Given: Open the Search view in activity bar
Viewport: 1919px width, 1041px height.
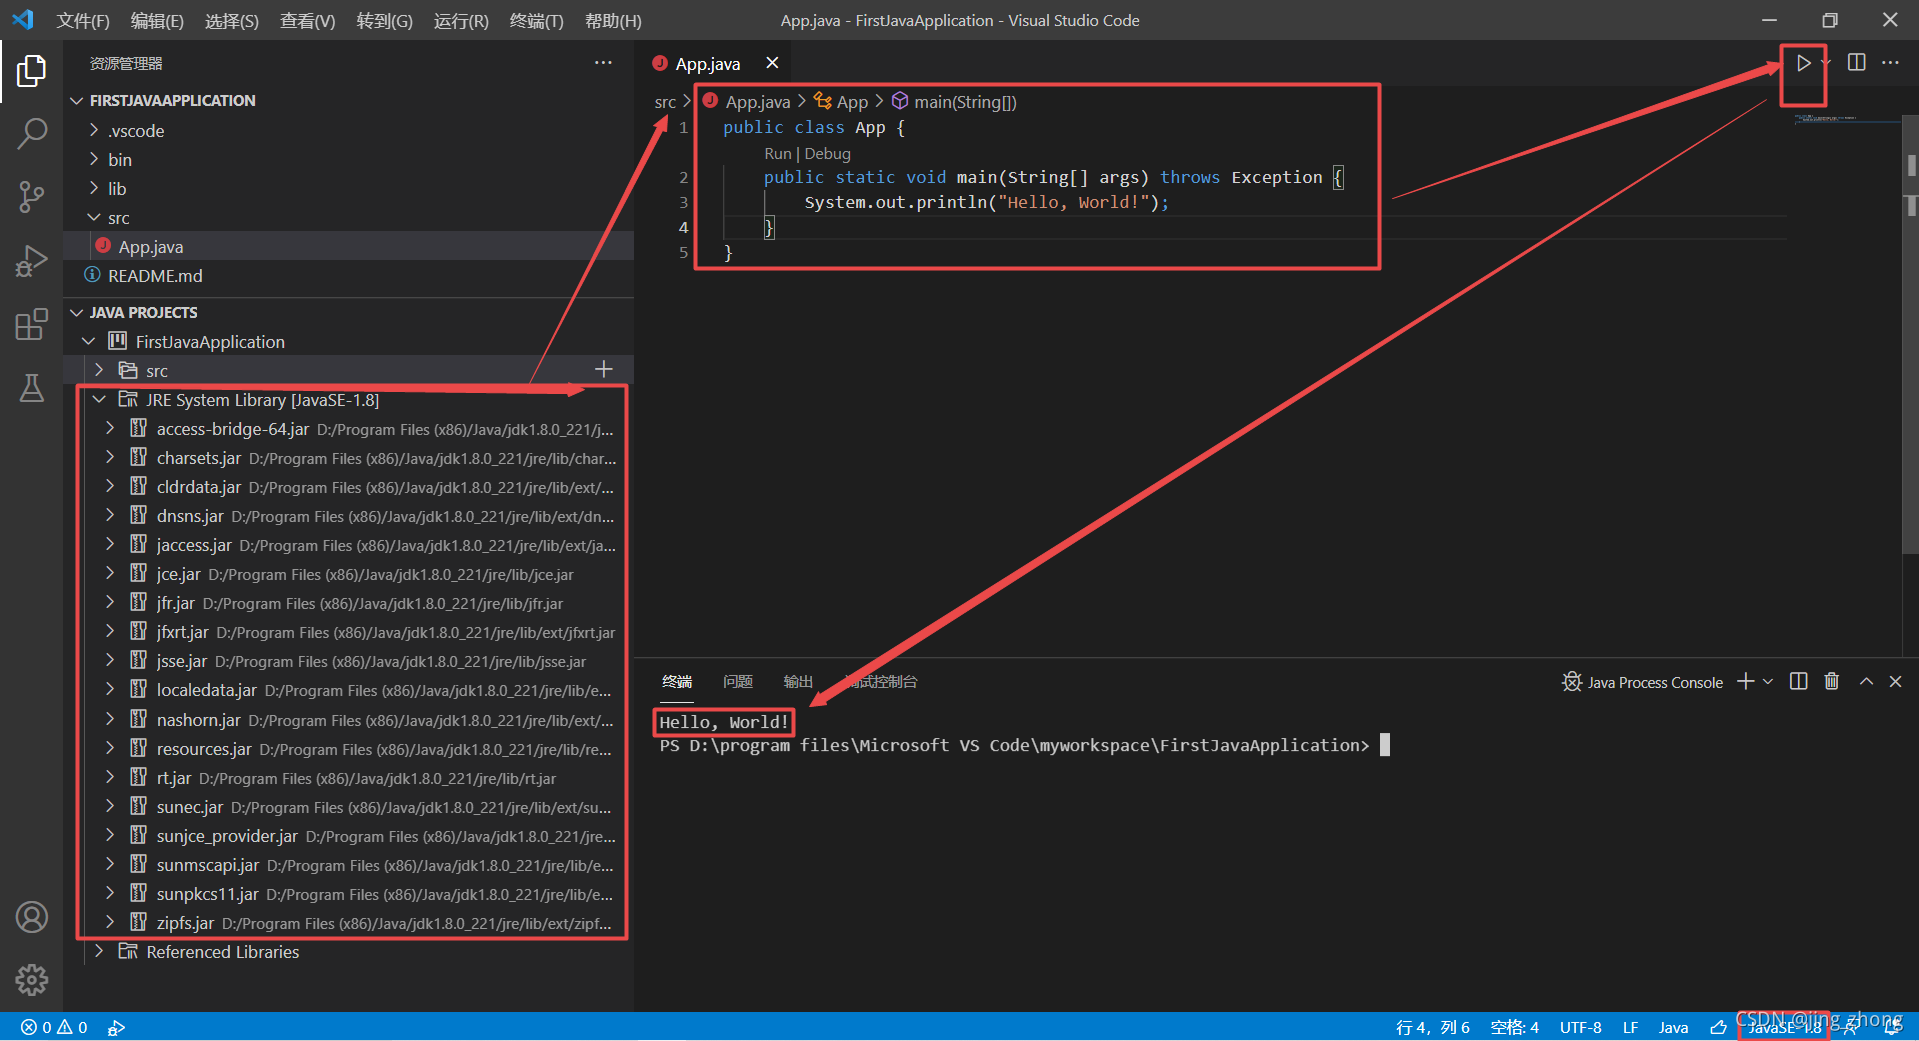Looking at the screenshot, I should (31, 133).
